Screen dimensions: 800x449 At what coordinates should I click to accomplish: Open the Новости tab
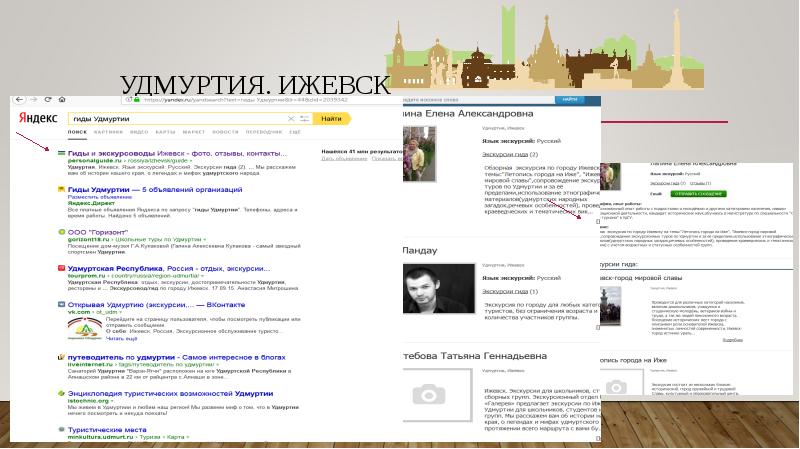pos(225,132)
